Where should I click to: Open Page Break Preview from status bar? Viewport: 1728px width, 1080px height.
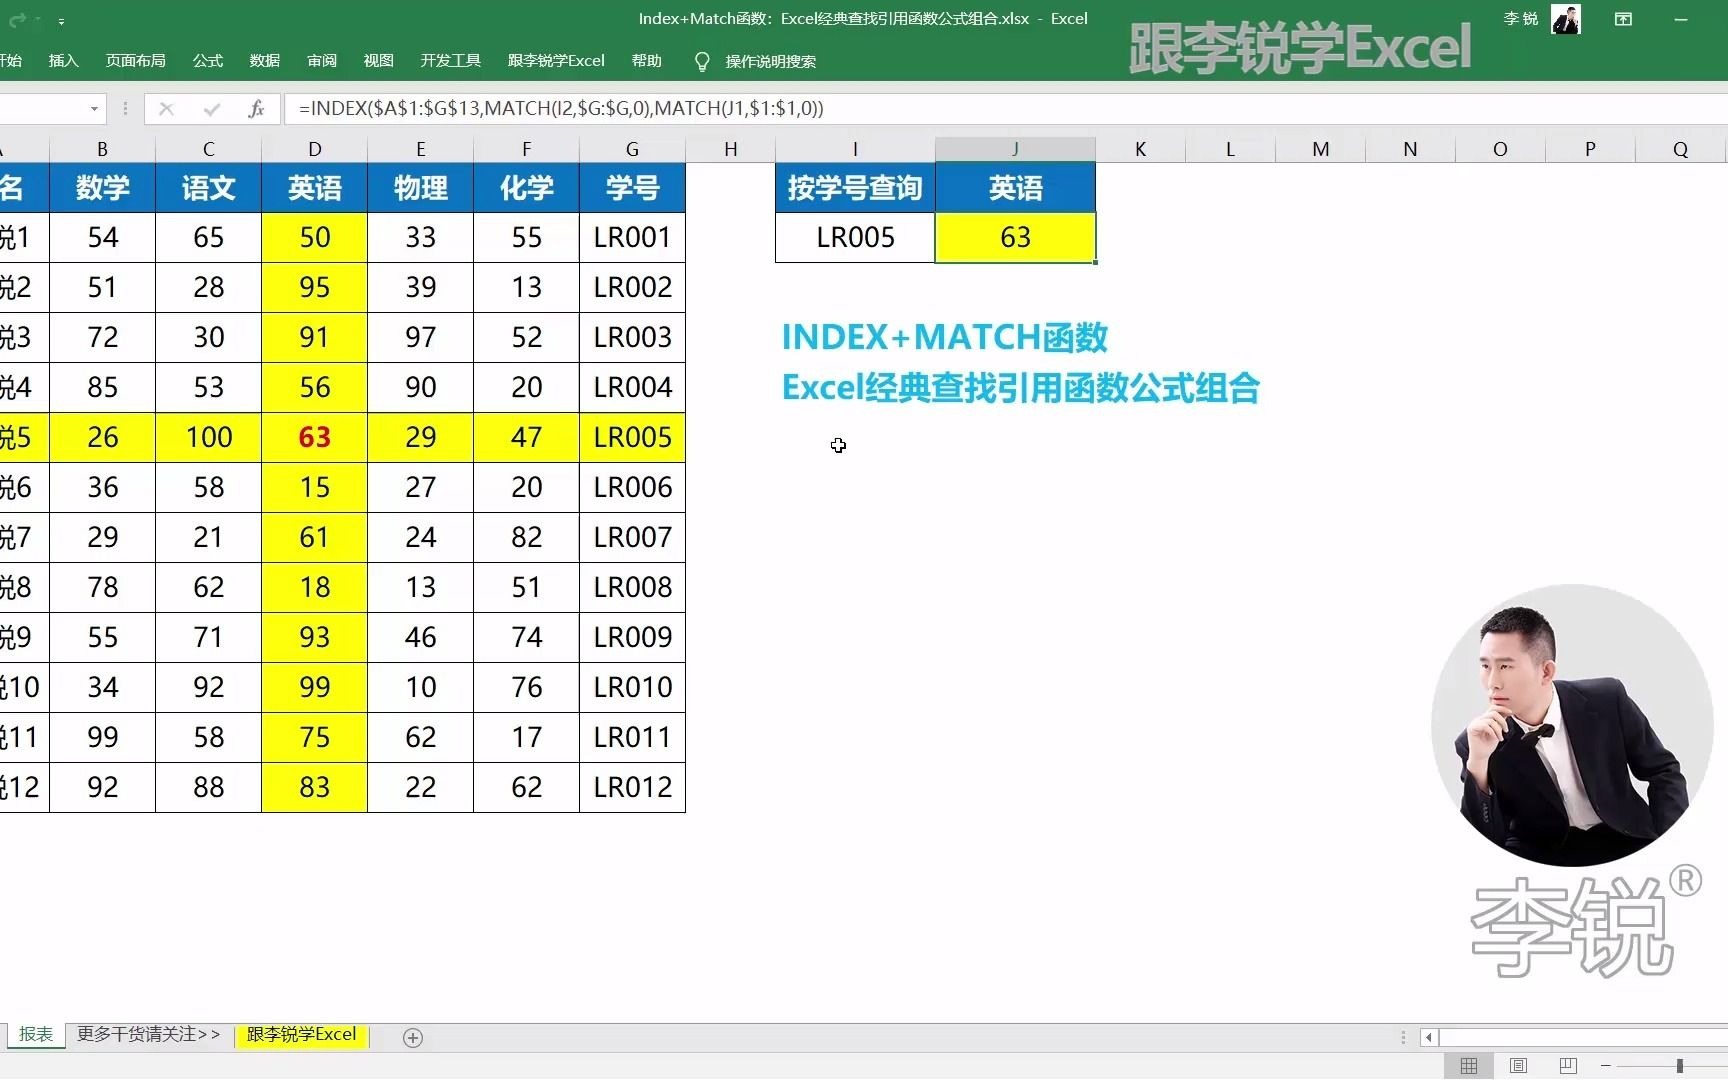1567,1066
